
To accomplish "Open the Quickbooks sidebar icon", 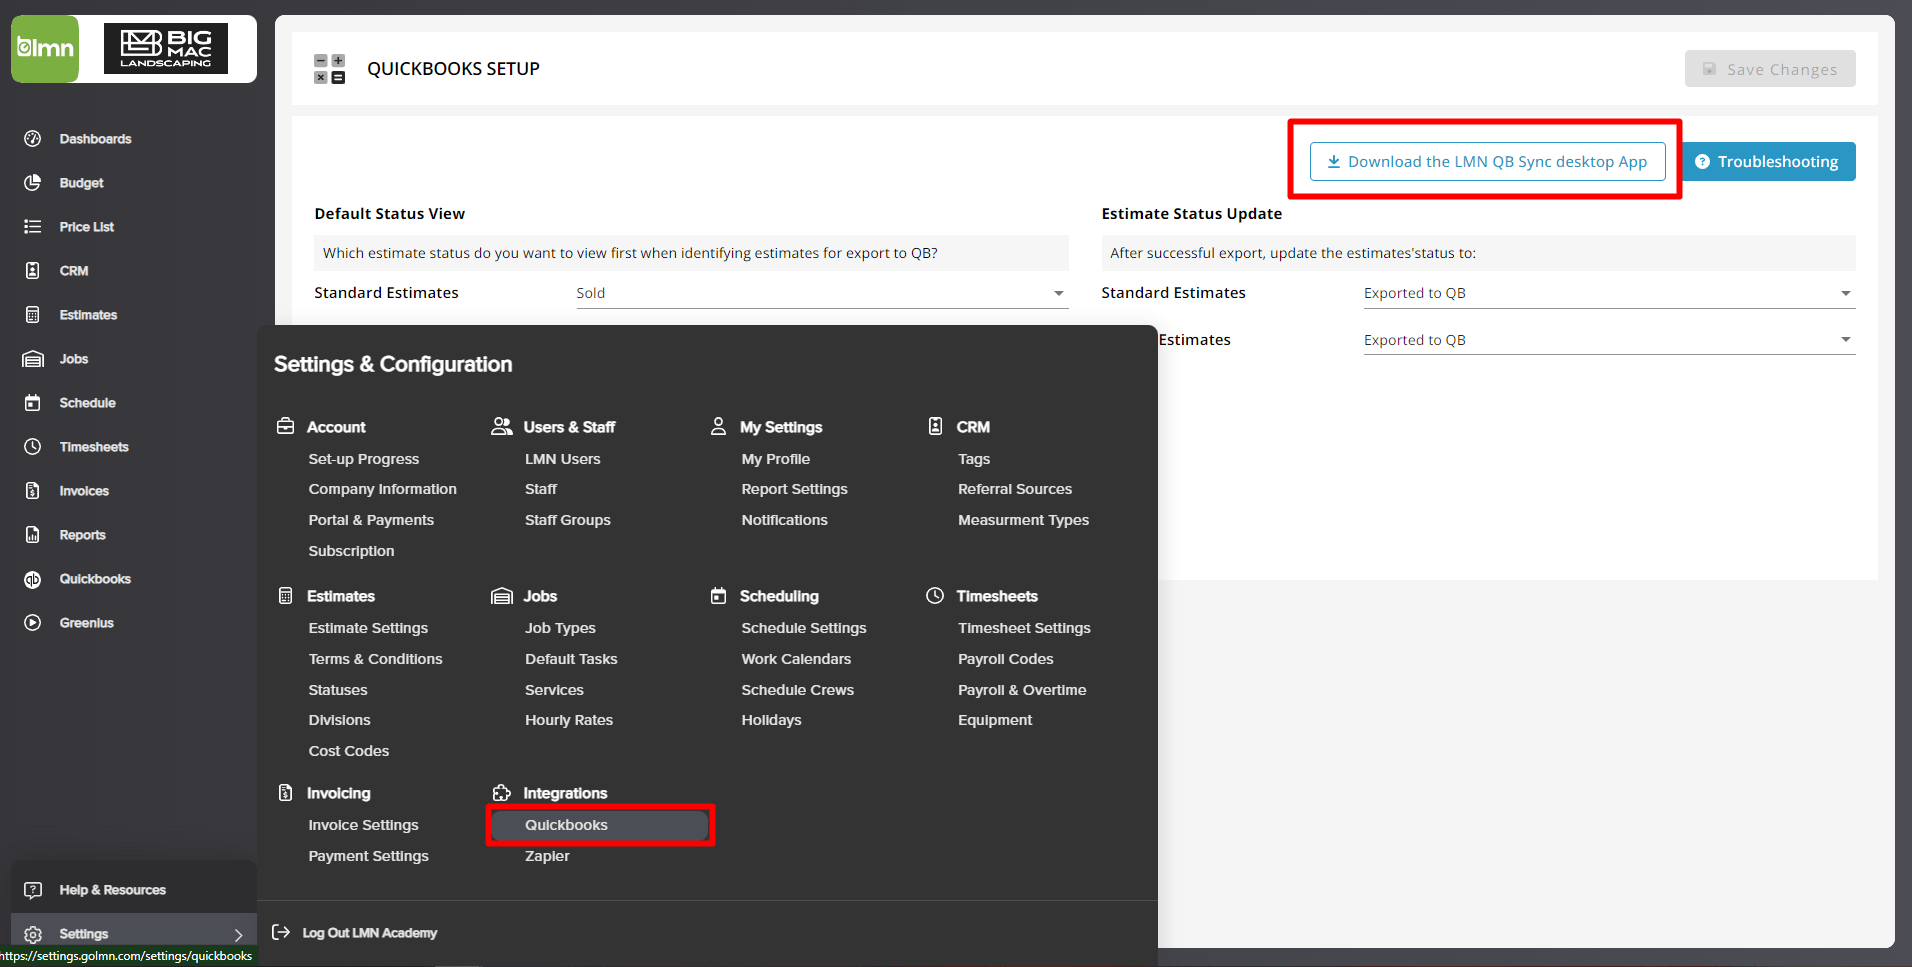I will tap(95, 579).
